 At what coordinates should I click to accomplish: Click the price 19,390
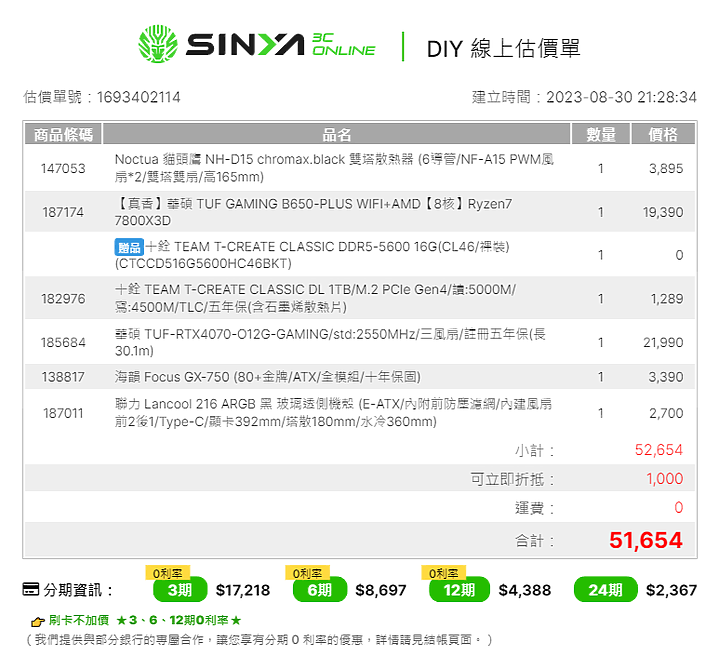pos(663,212)
